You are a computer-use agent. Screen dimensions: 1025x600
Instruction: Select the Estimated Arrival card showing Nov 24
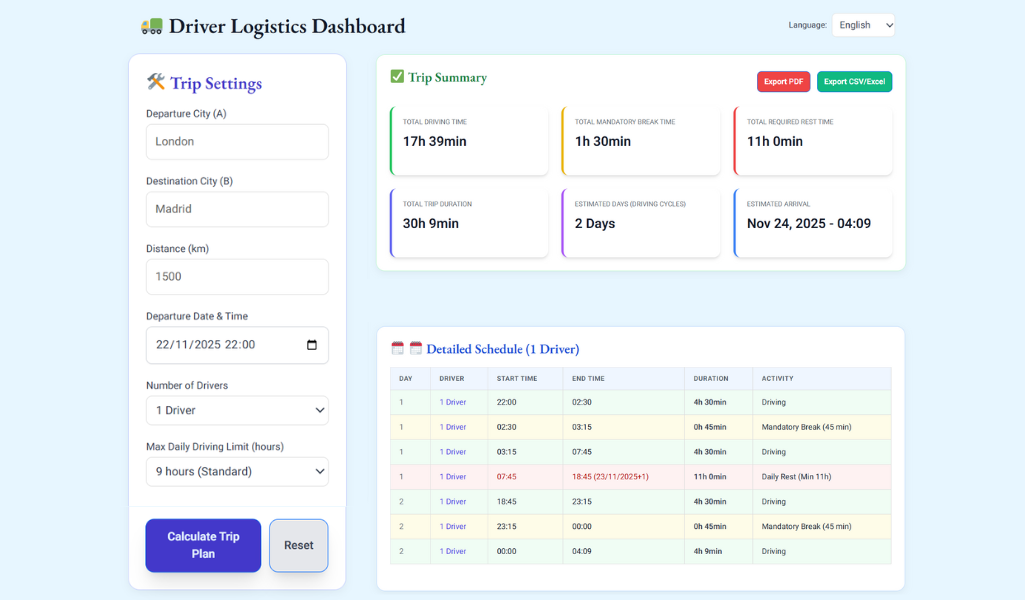812,222
